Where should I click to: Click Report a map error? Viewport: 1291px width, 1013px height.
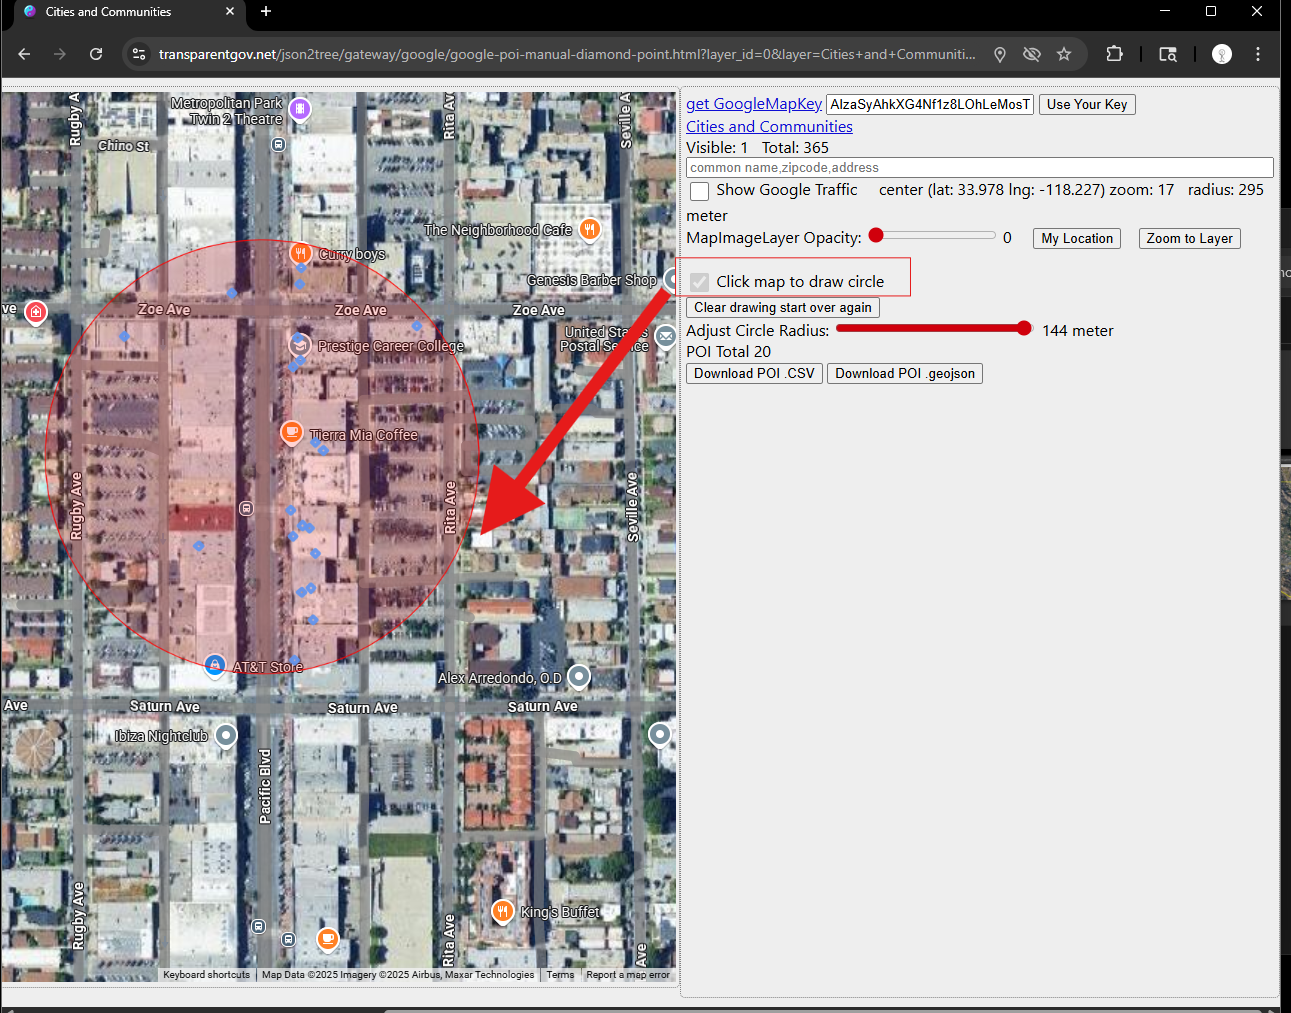pyautogui.click(x=628, y=975)
